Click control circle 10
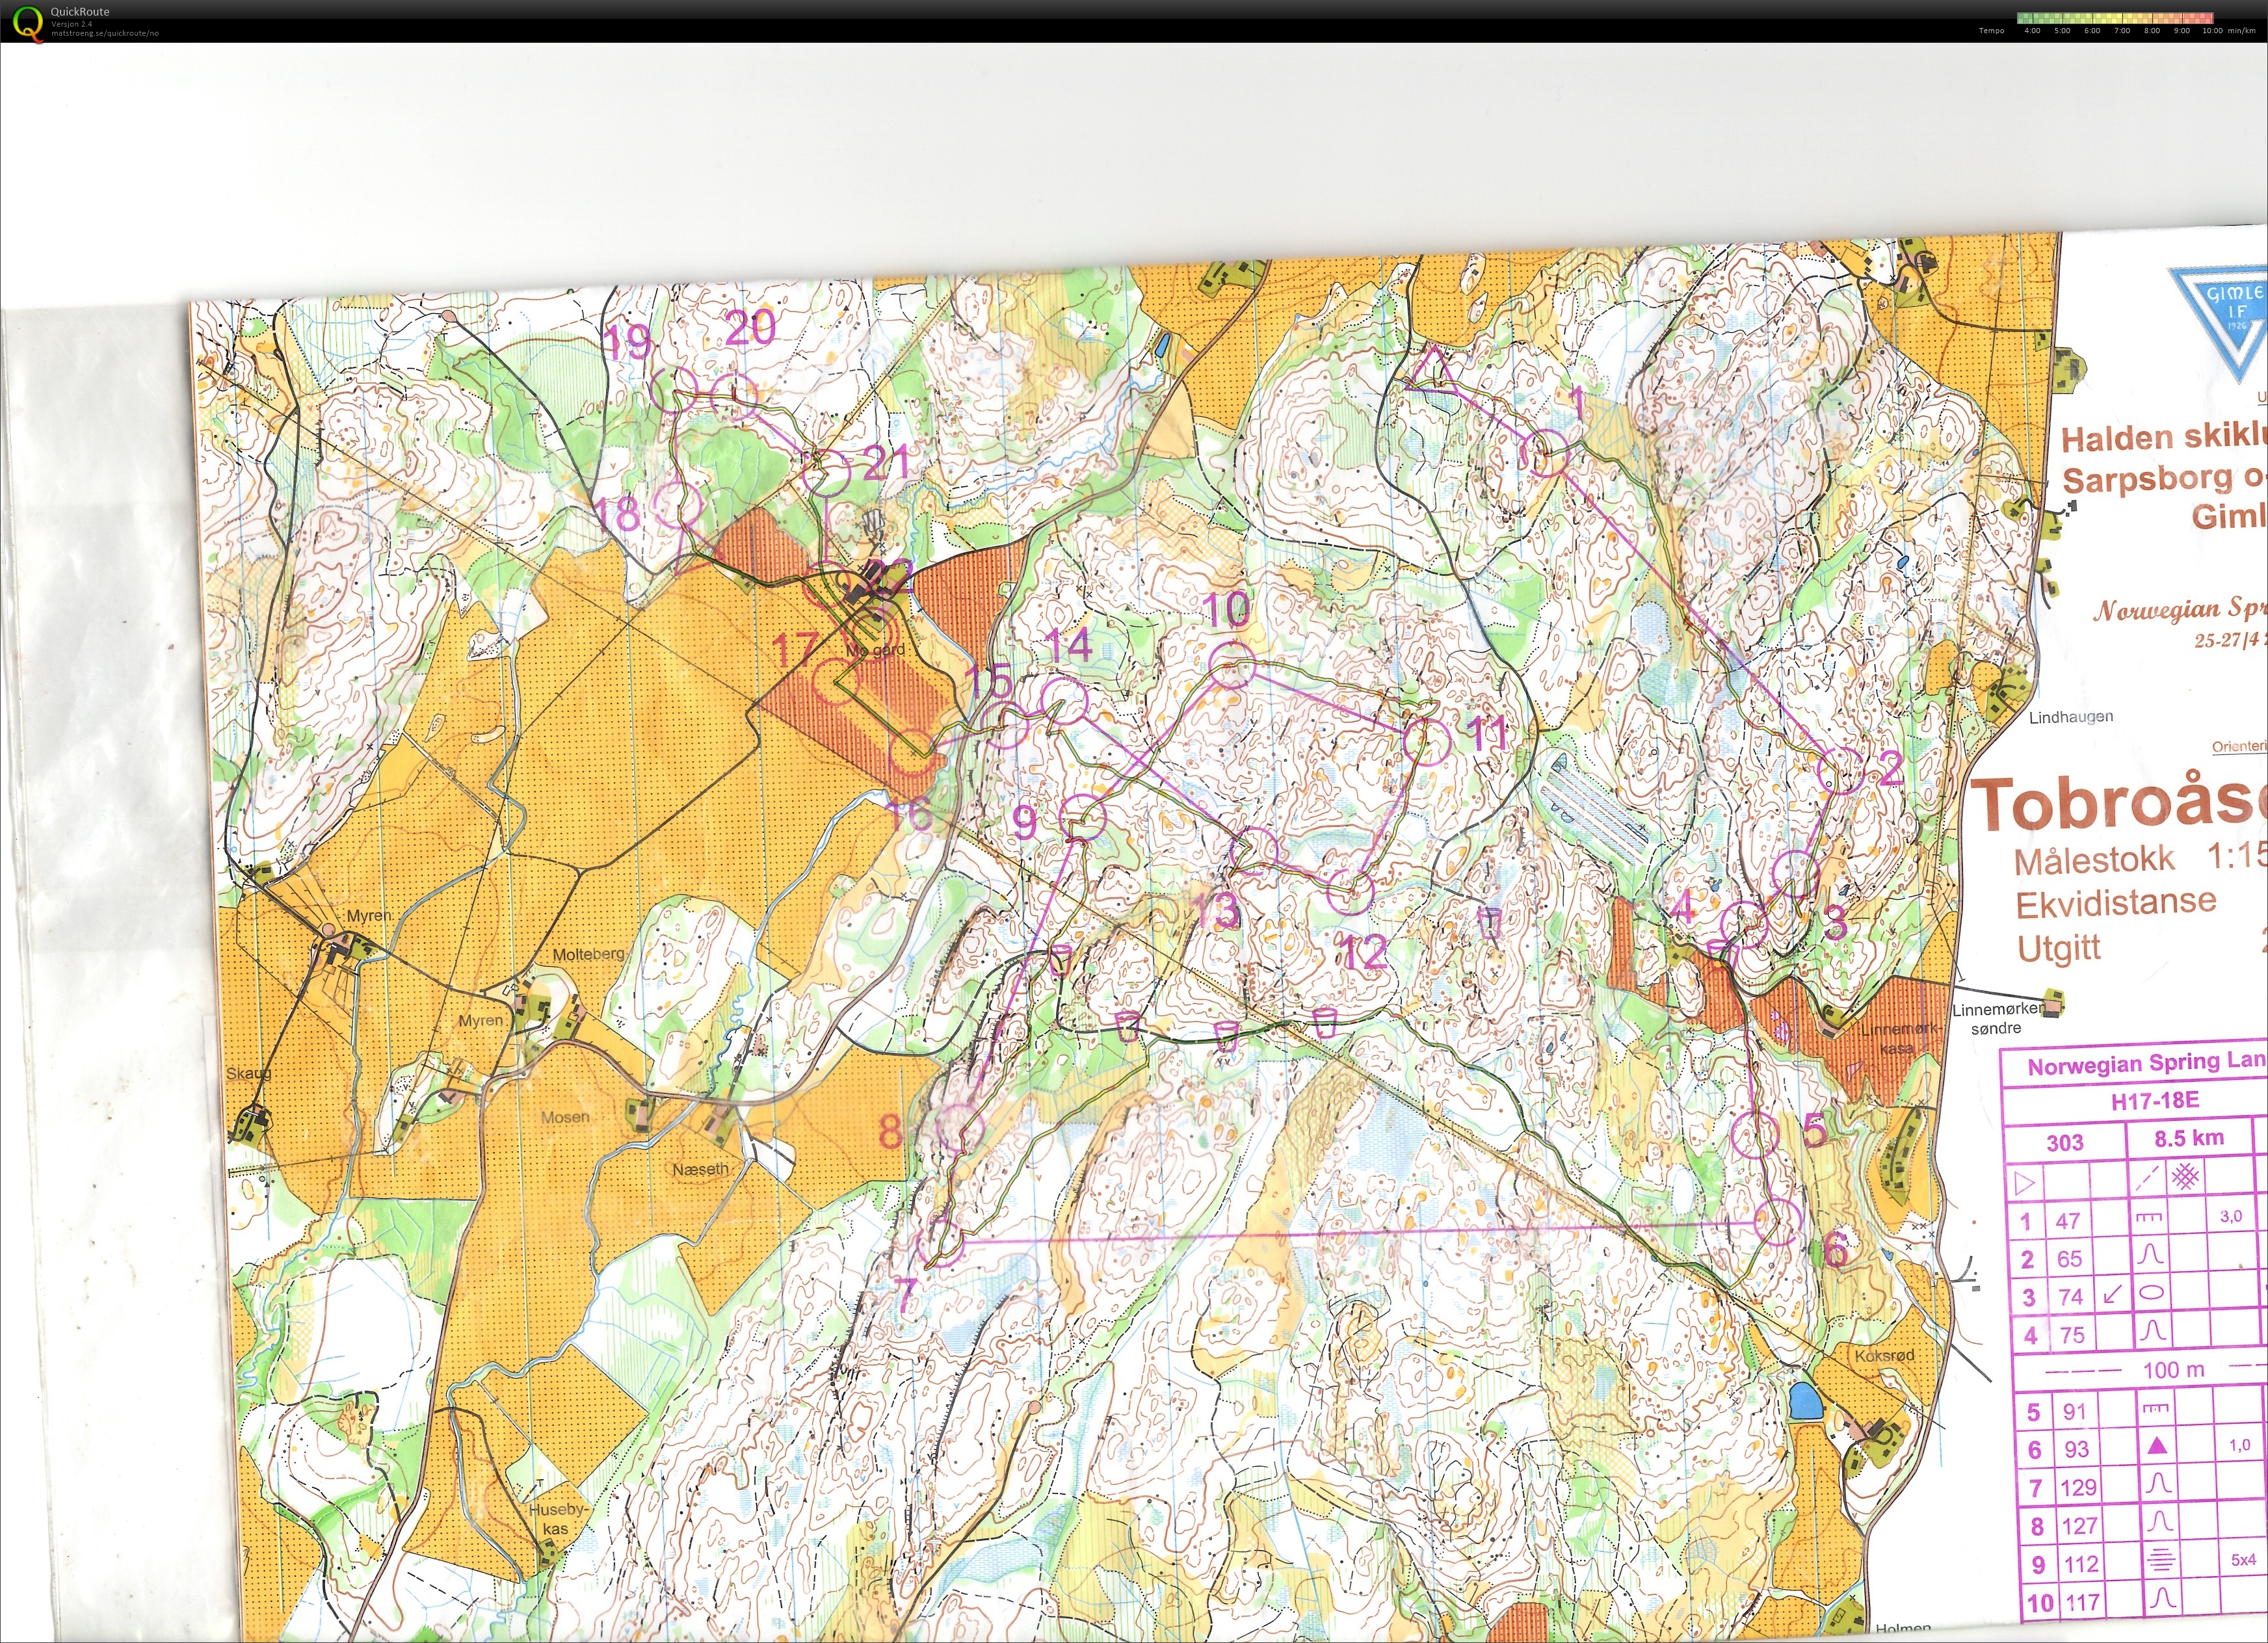 [x=1231, y=665]
